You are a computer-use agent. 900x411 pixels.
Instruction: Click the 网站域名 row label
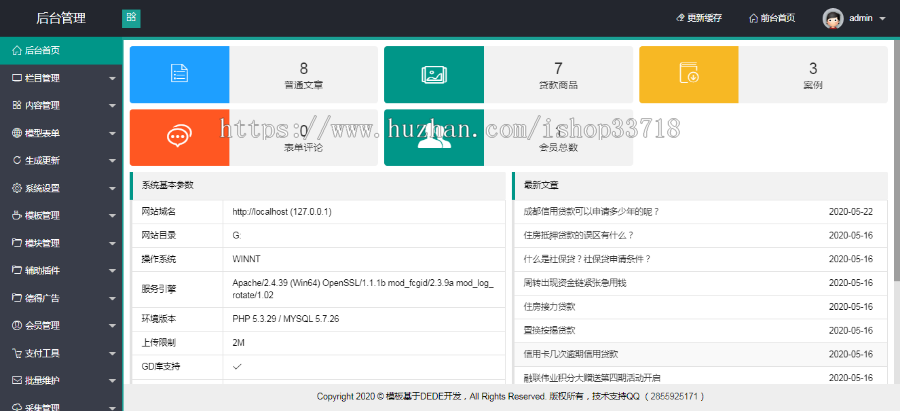(x=158, y=212)
